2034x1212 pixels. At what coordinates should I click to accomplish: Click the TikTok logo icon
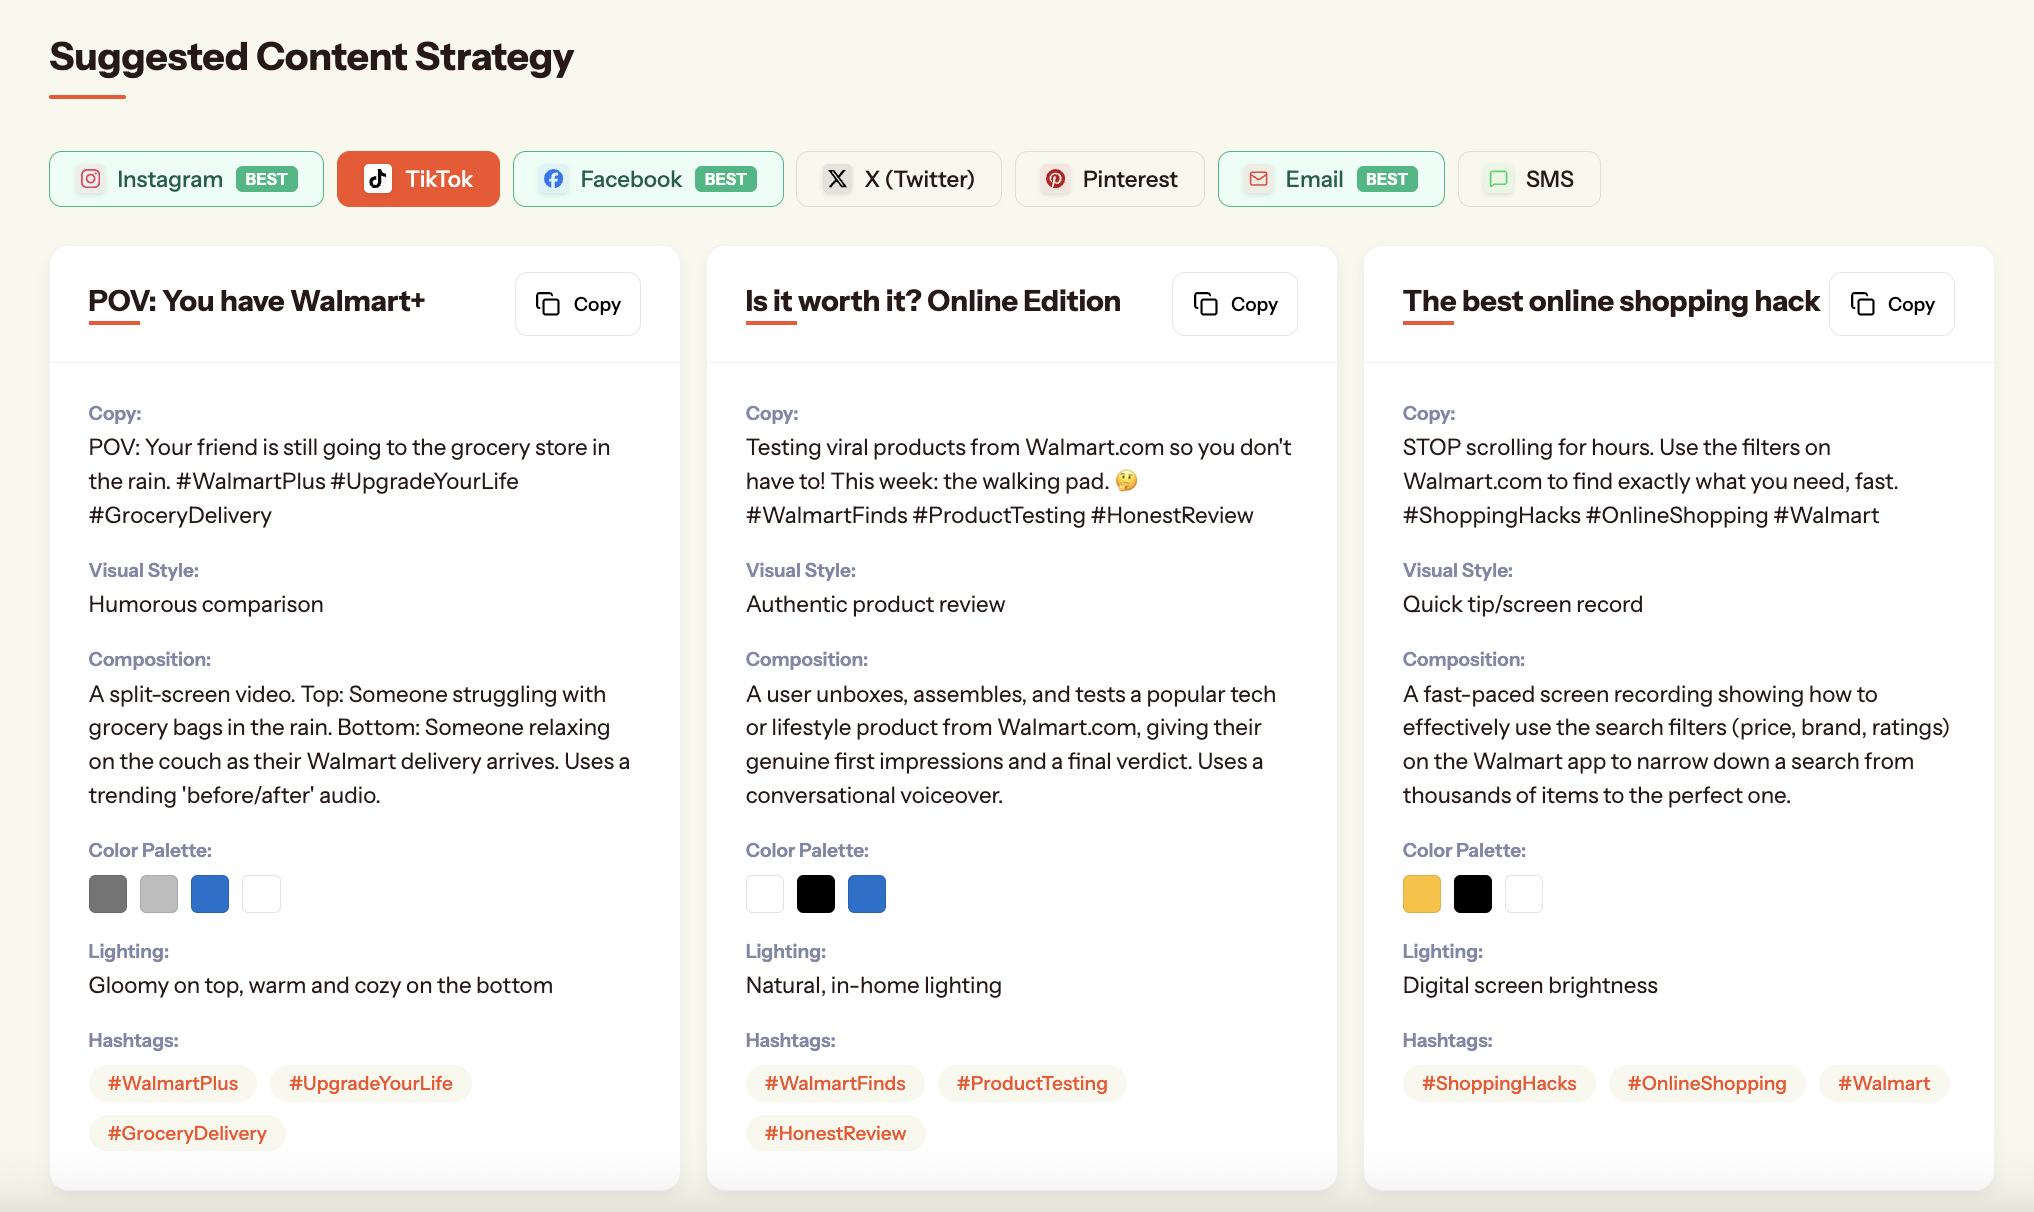[x=377, y=179]
